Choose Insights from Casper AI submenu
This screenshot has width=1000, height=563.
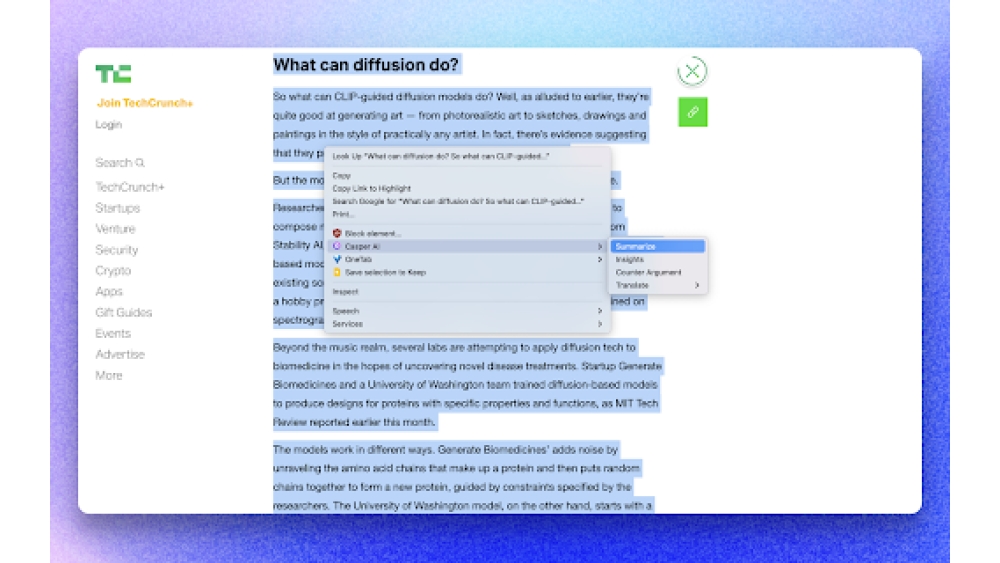coord(658,260)
